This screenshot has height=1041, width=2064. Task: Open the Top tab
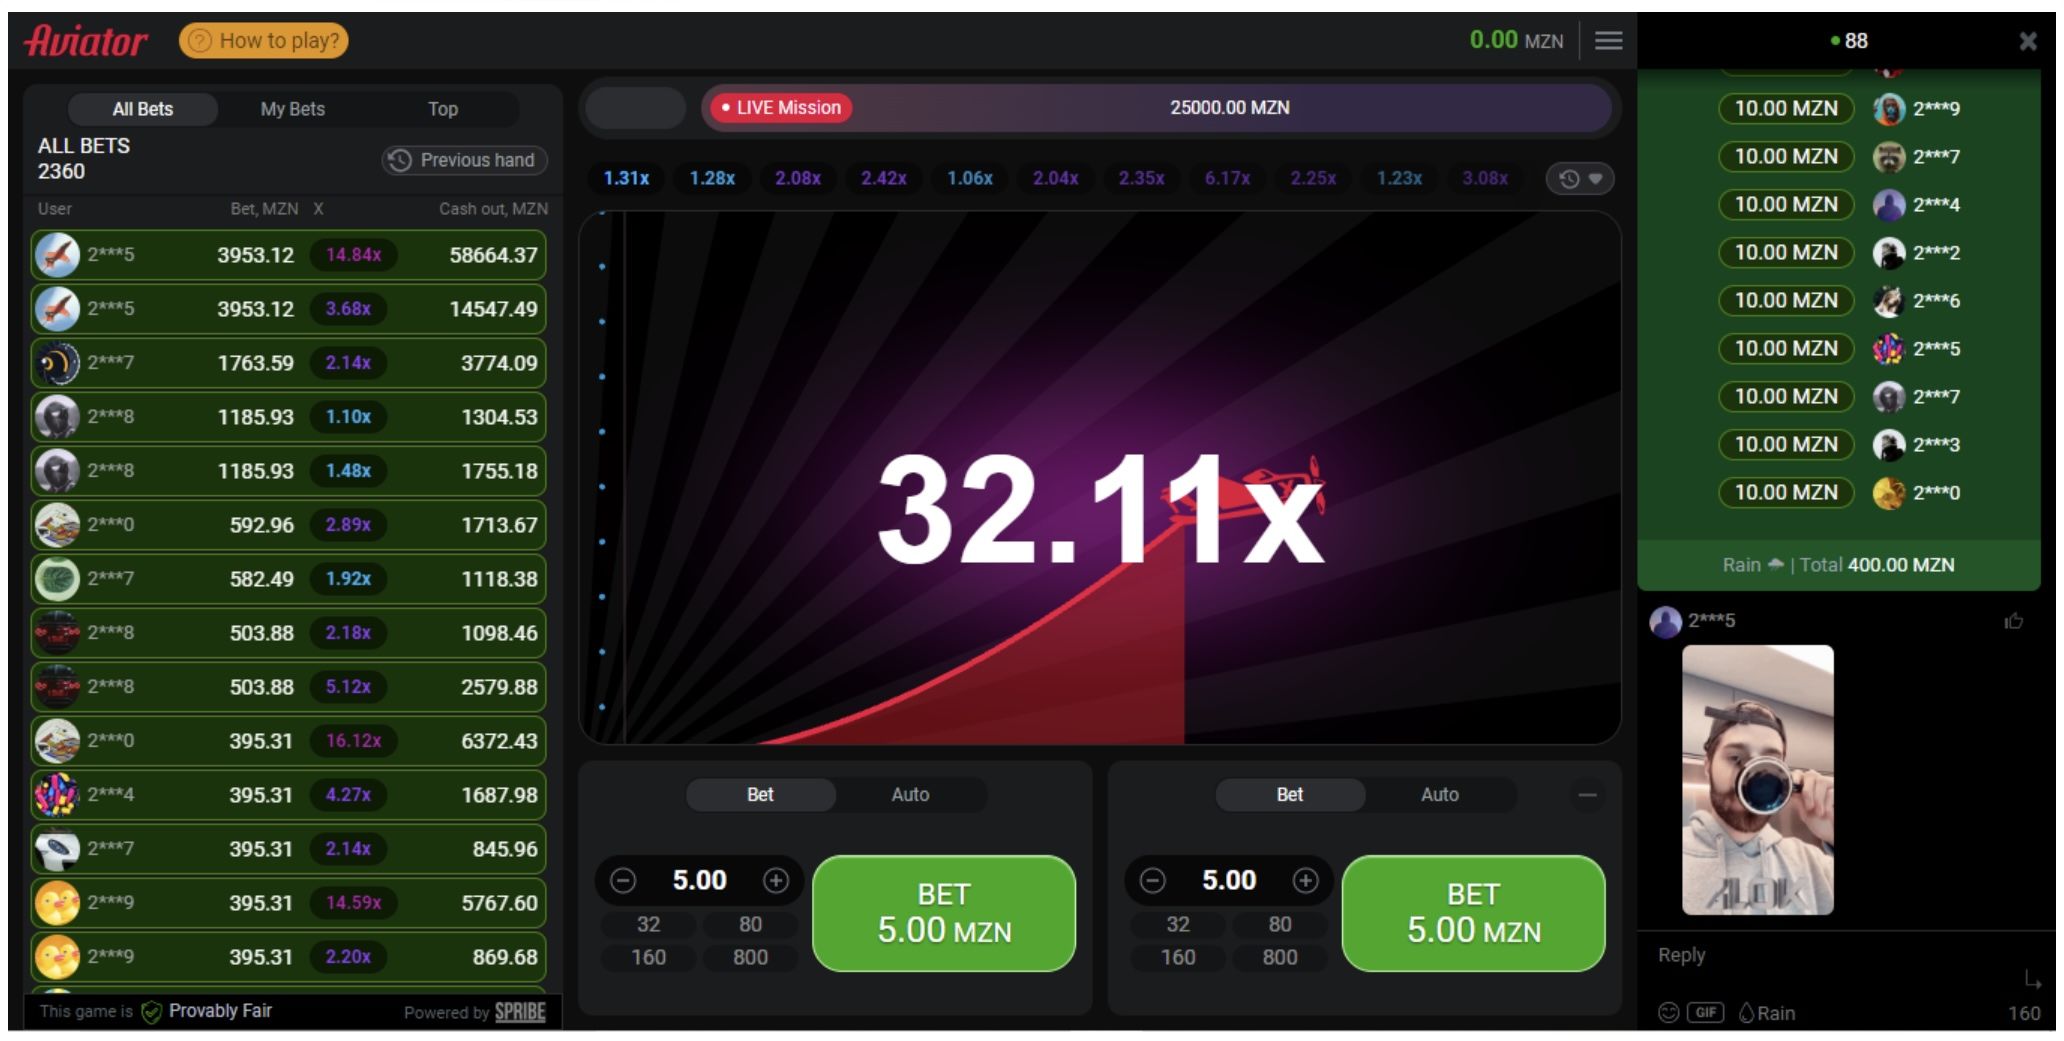443,109
